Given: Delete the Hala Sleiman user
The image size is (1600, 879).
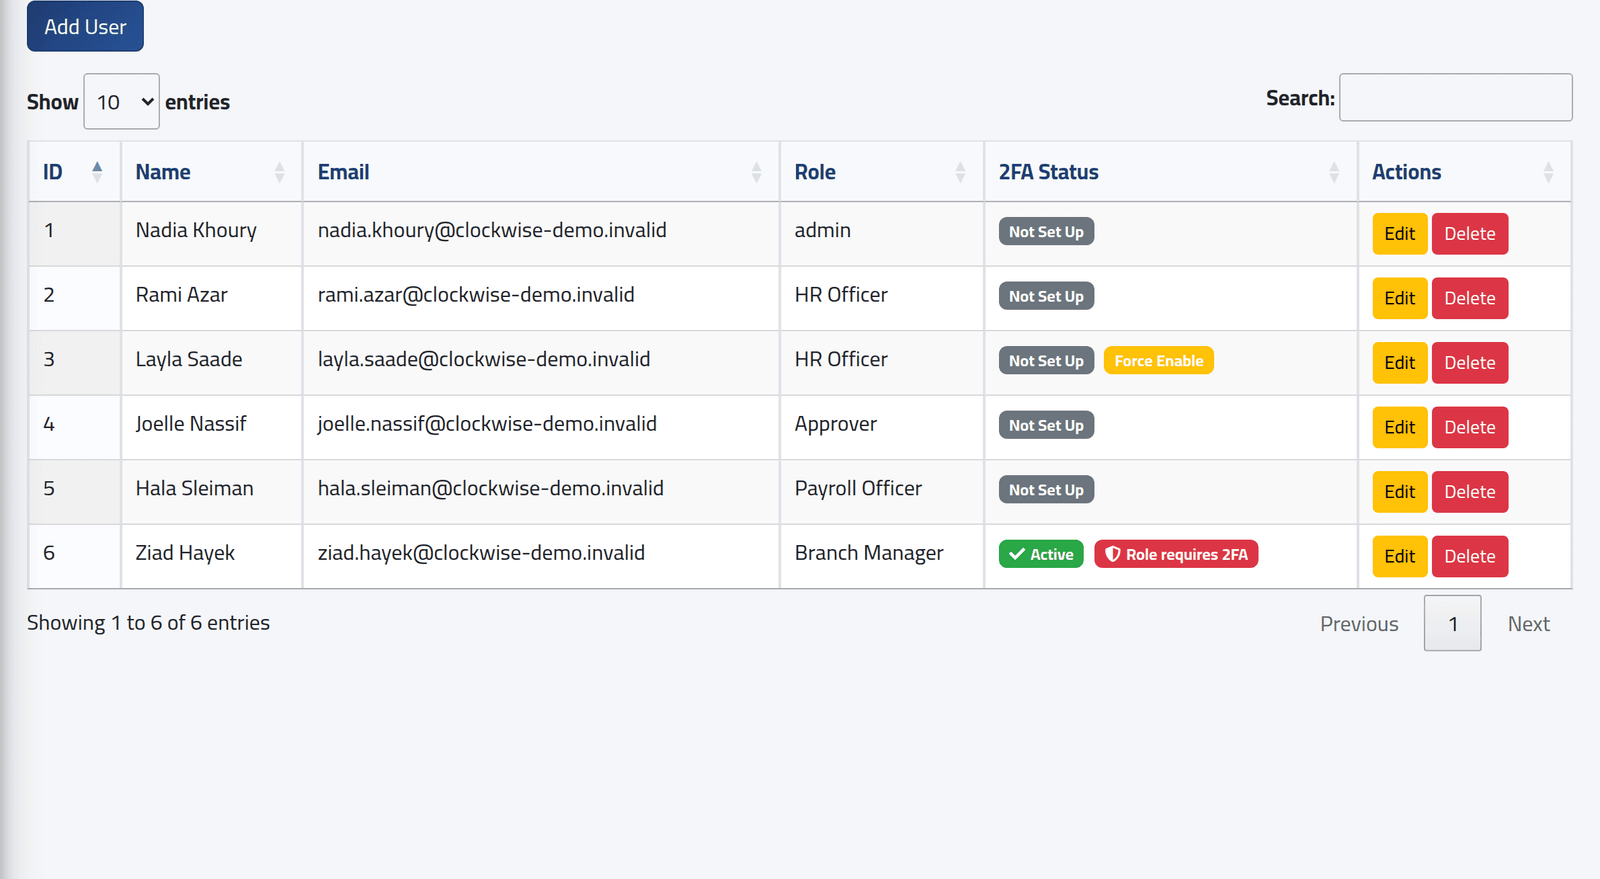Looking at the screenshot, I should pos(1469,492).
